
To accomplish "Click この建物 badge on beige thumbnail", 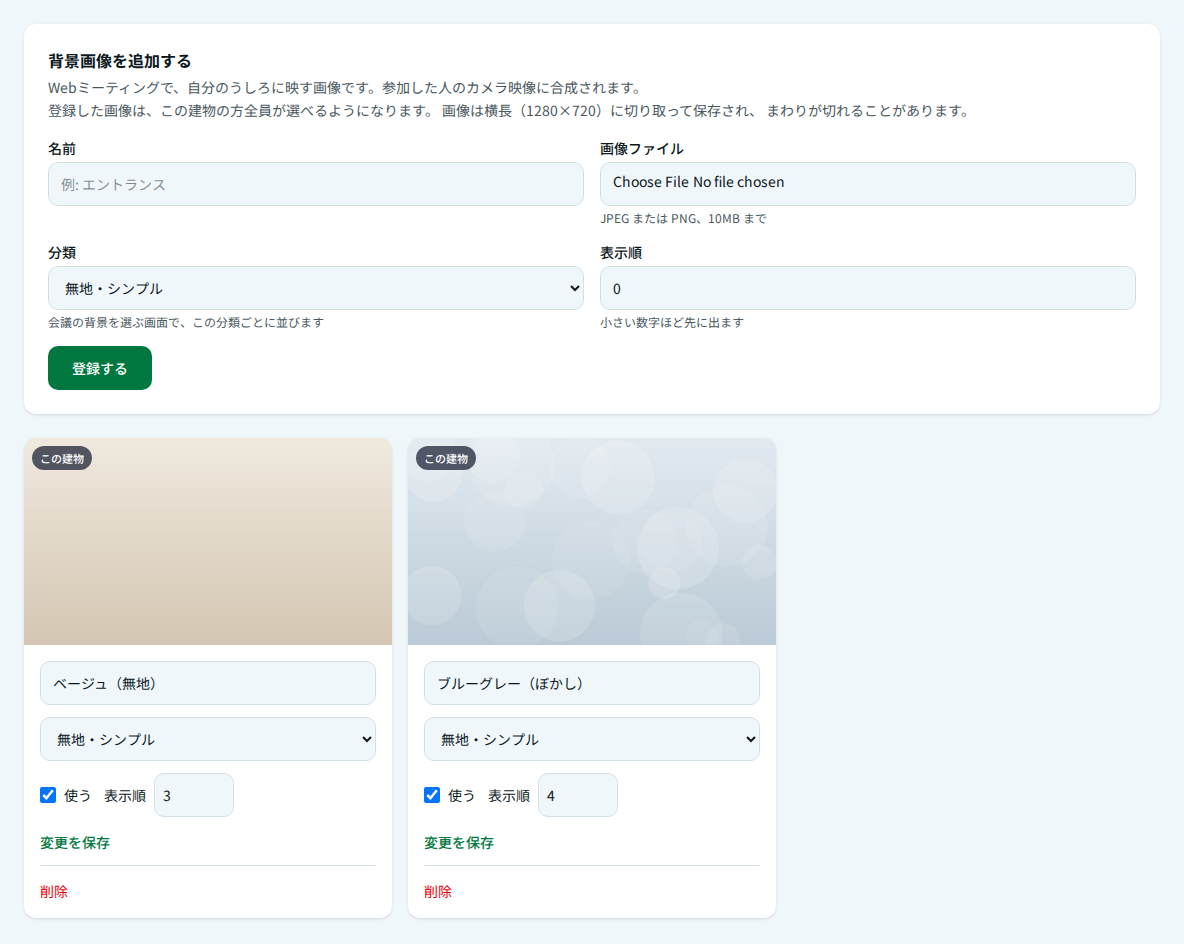I will (x=62, y=458).
